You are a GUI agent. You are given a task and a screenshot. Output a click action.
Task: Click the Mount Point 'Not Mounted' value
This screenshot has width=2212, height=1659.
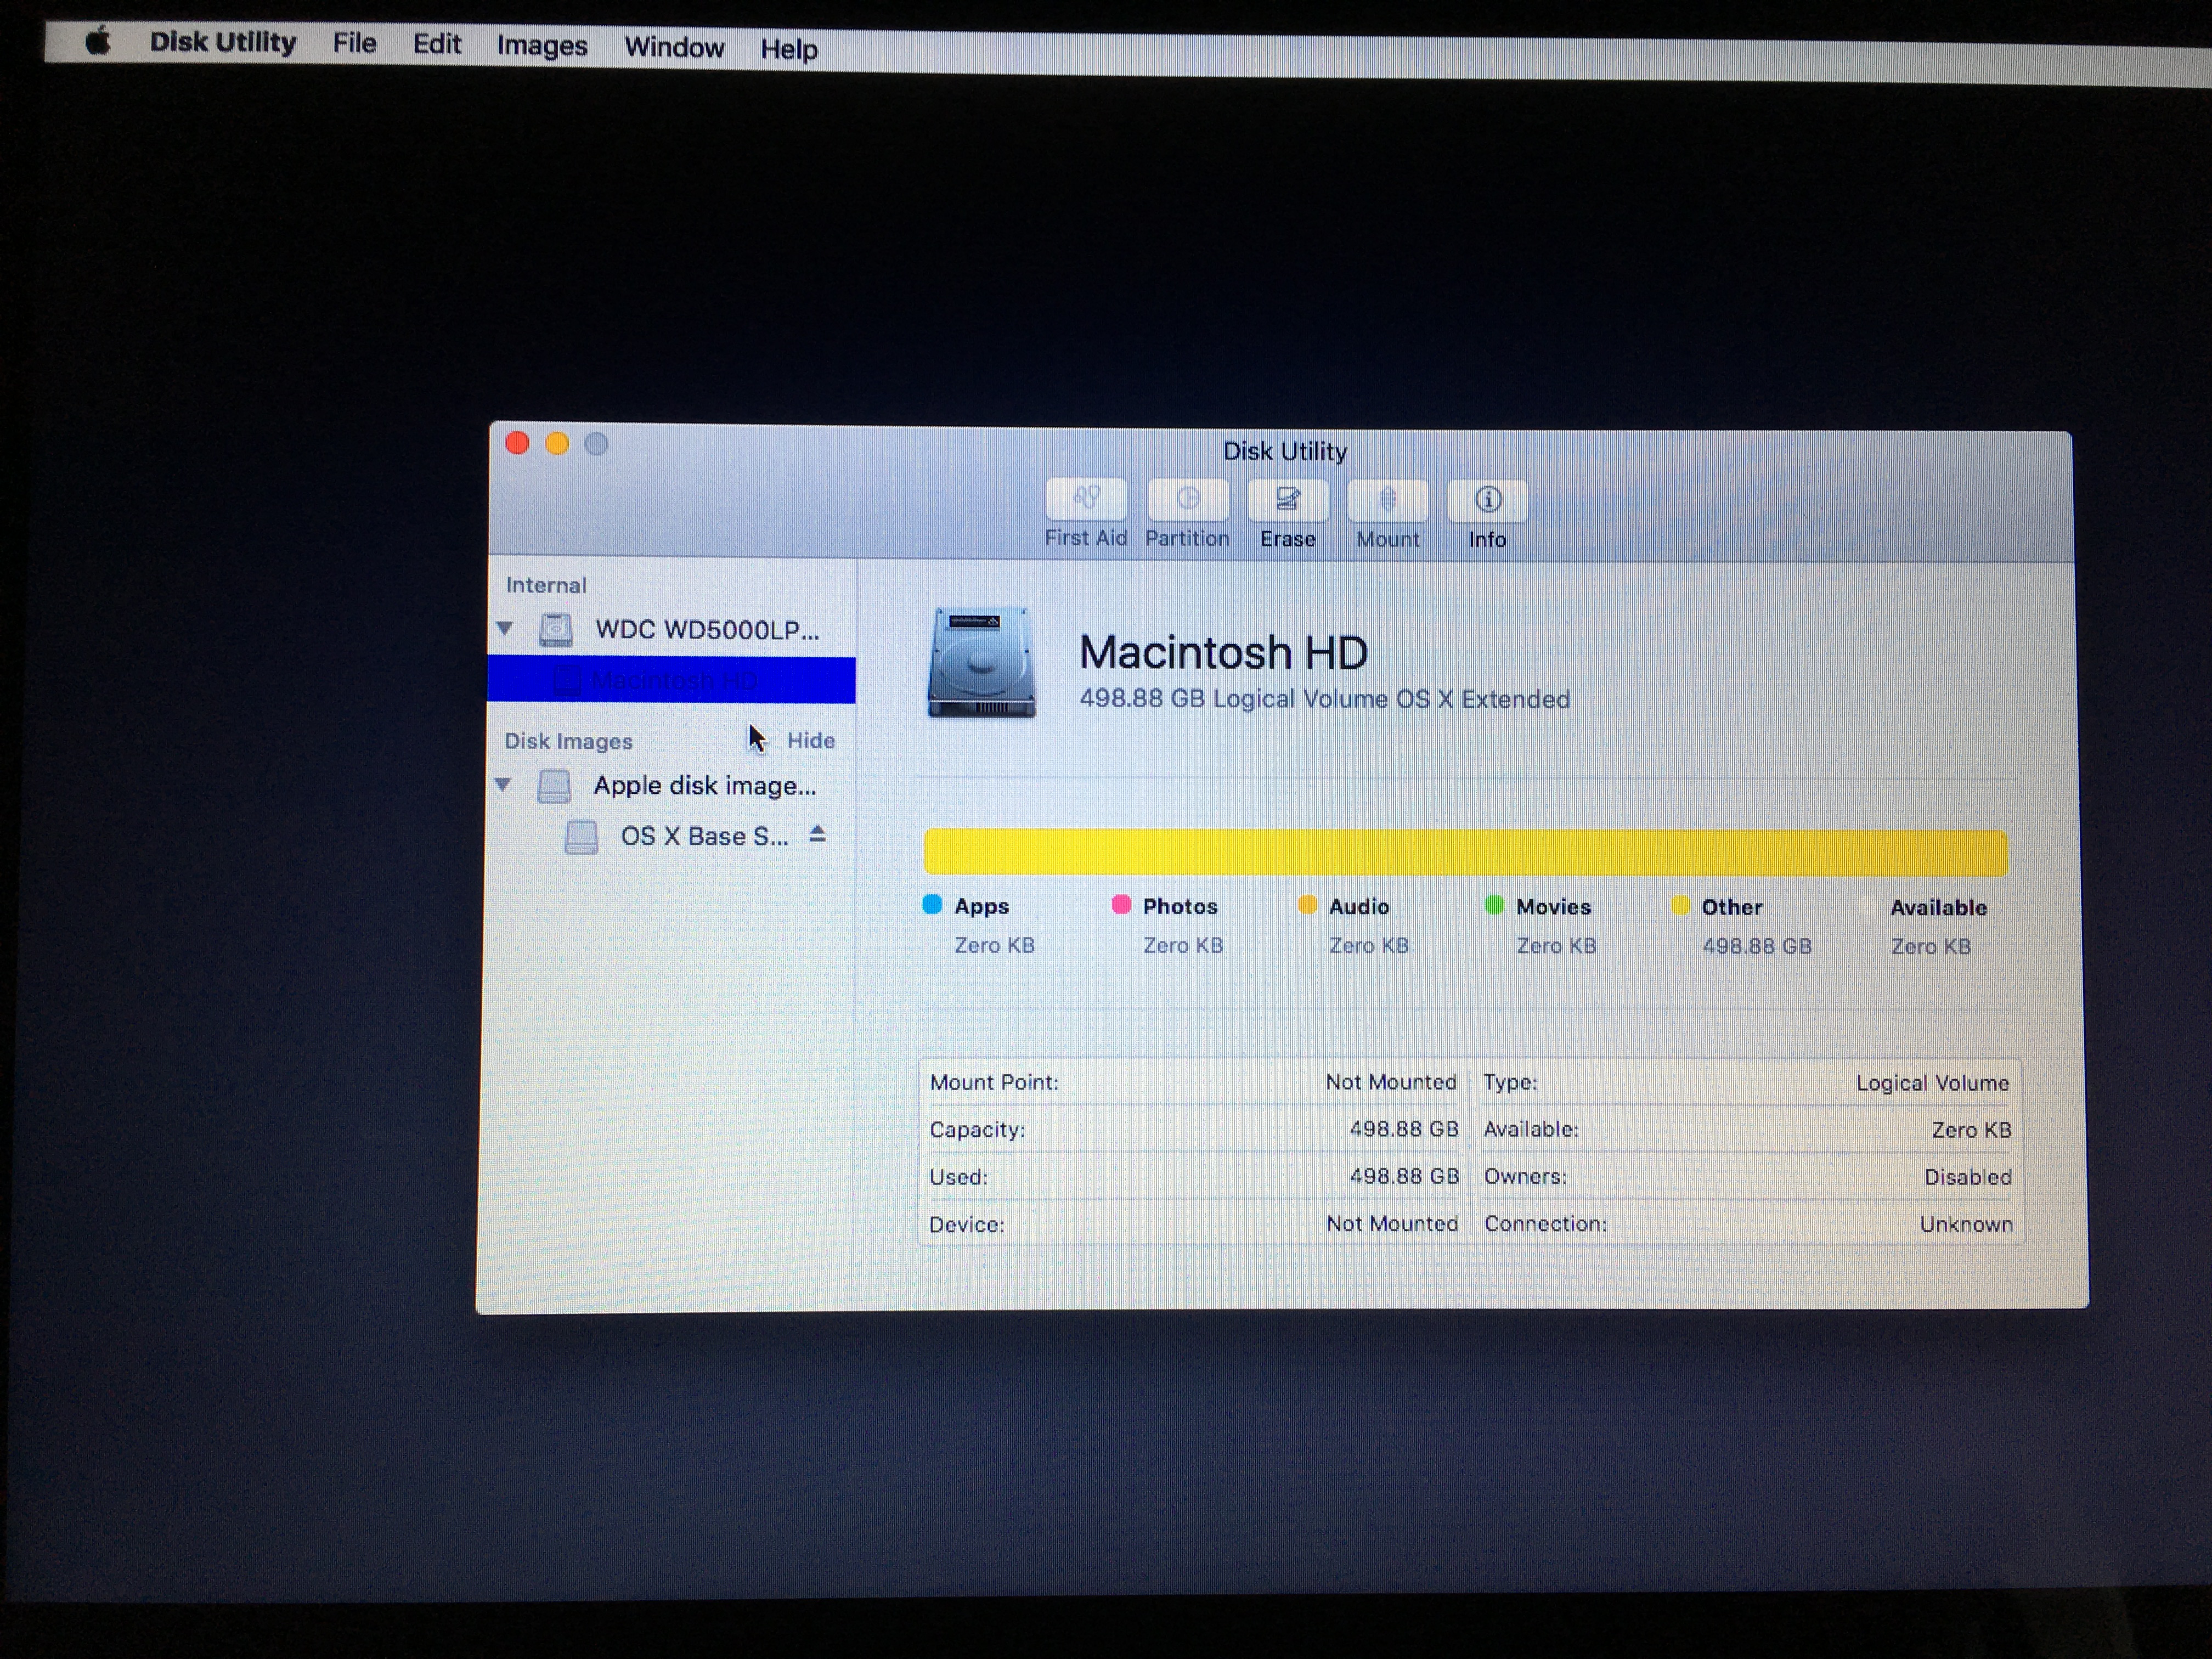(1391, 1082)
